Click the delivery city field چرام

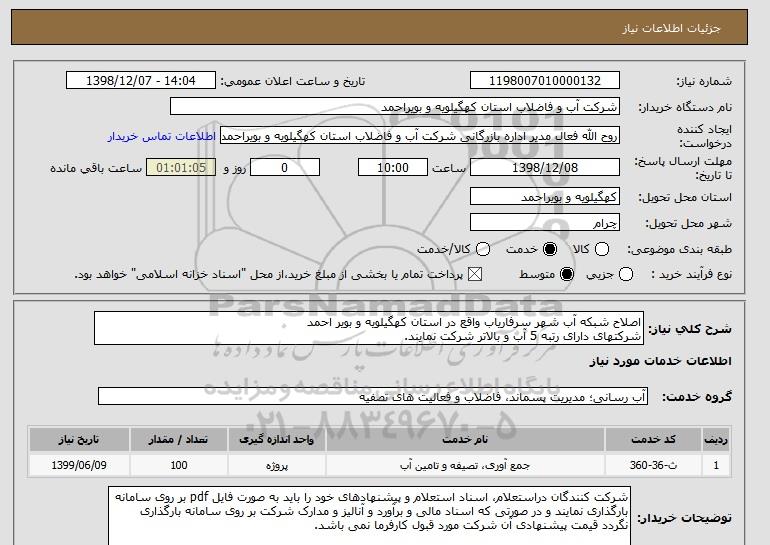[x=545, y=222]
